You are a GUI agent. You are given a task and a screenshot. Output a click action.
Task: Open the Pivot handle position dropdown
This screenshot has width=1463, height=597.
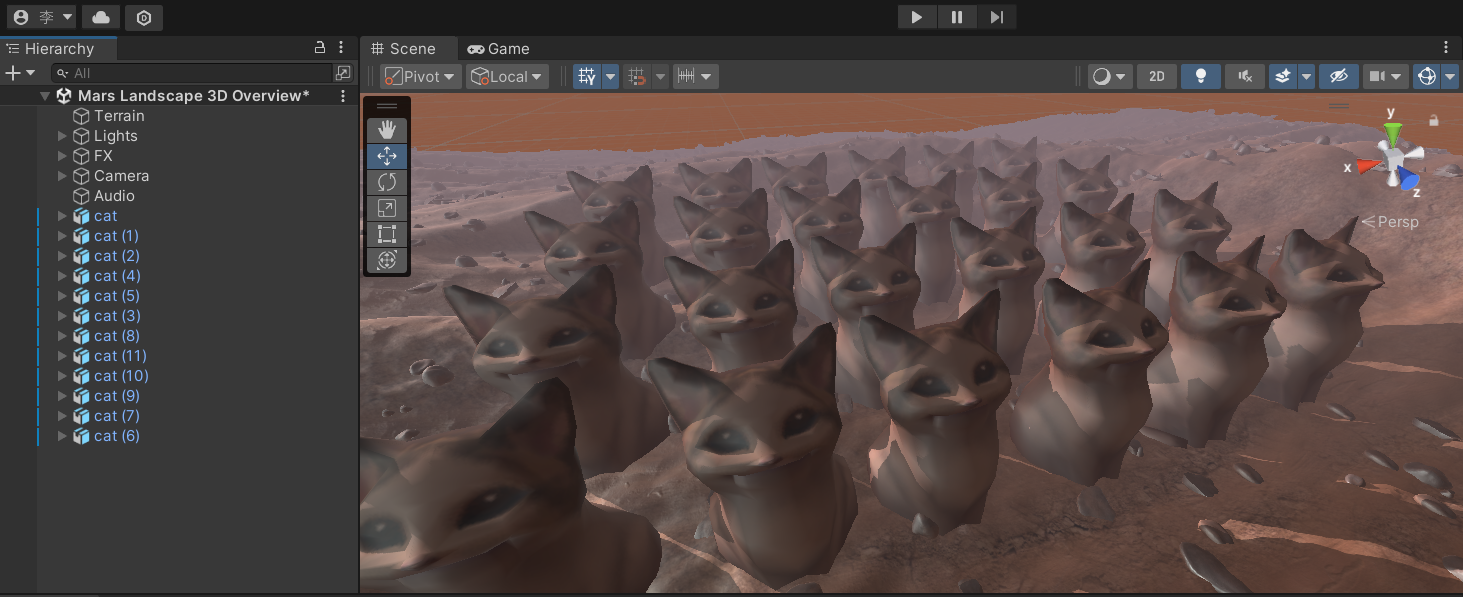[421, 76]
